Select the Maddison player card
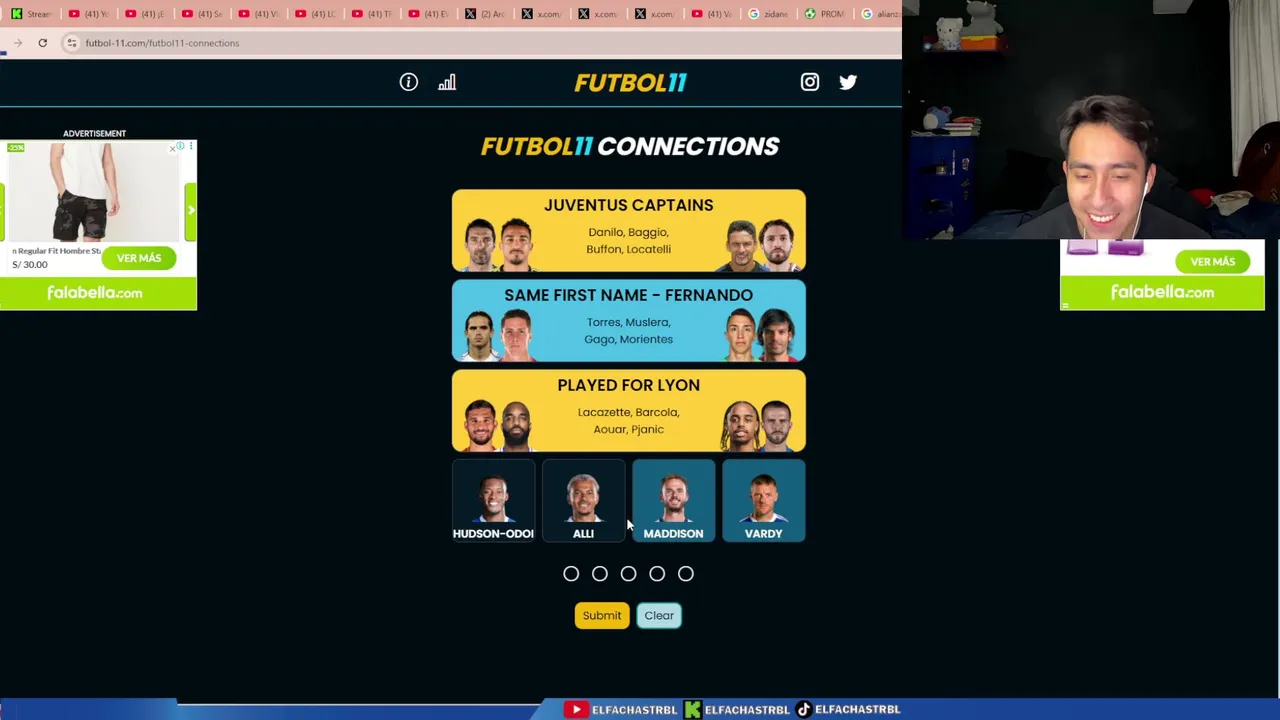Image resolution: width=1280 pixels, height=720 pixels. tap(673, 501)
